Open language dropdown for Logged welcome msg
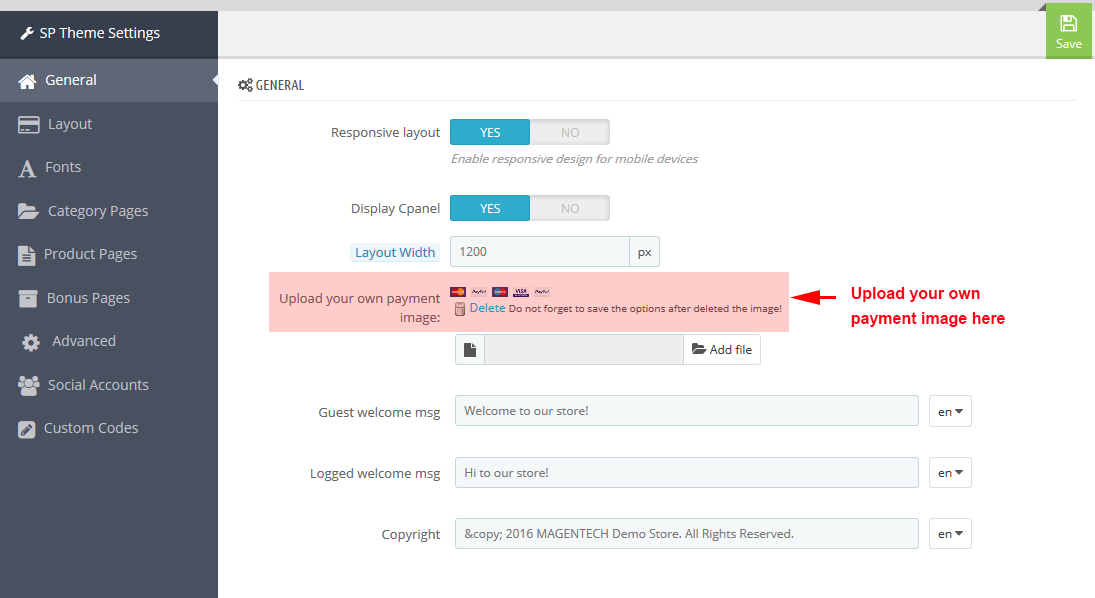This screenshot has width=1095, height=598. click(950, 473)
